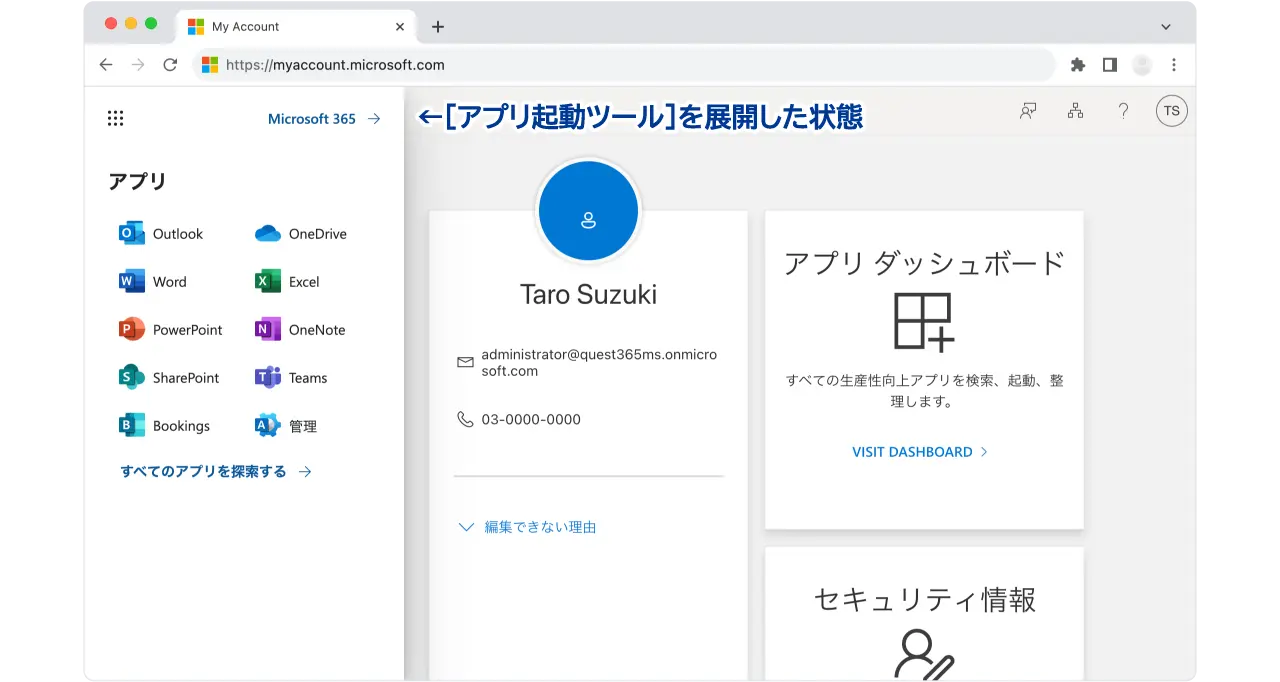Toggle the browser side panel icon
This screenshot has height=682, width=1280.
(1109, 64)
